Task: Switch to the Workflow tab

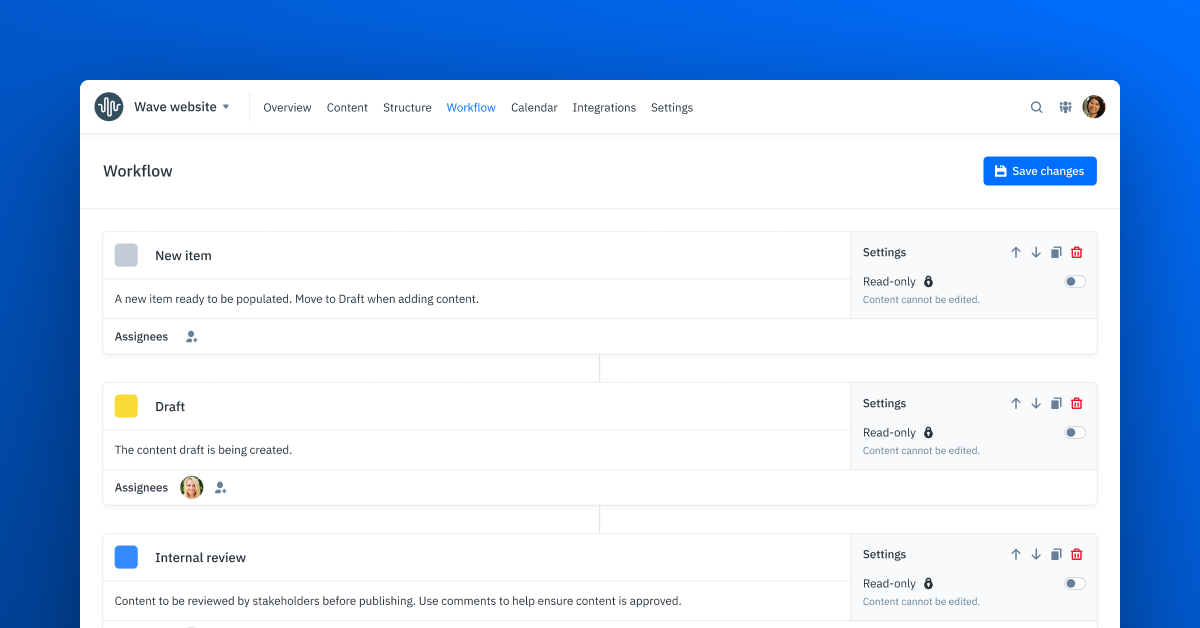Action: click(471, 107)
